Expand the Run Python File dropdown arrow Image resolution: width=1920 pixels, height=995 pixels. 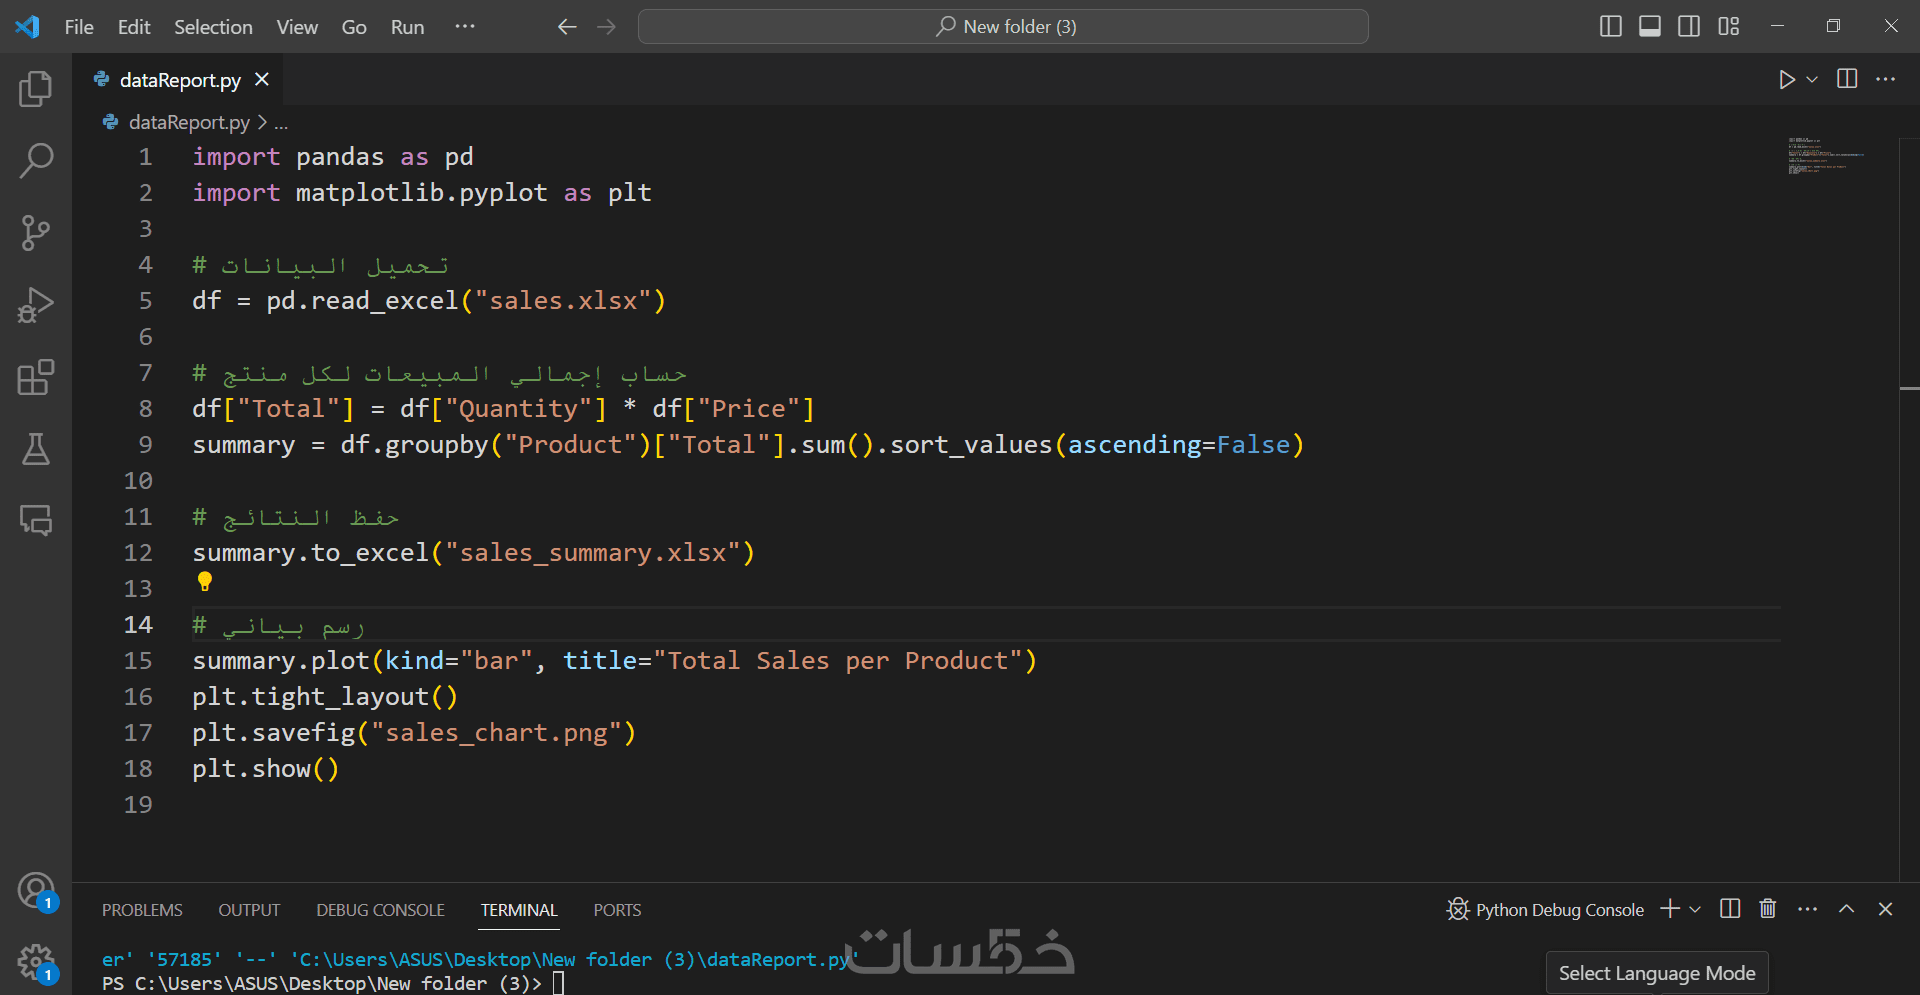[1812, 80]
